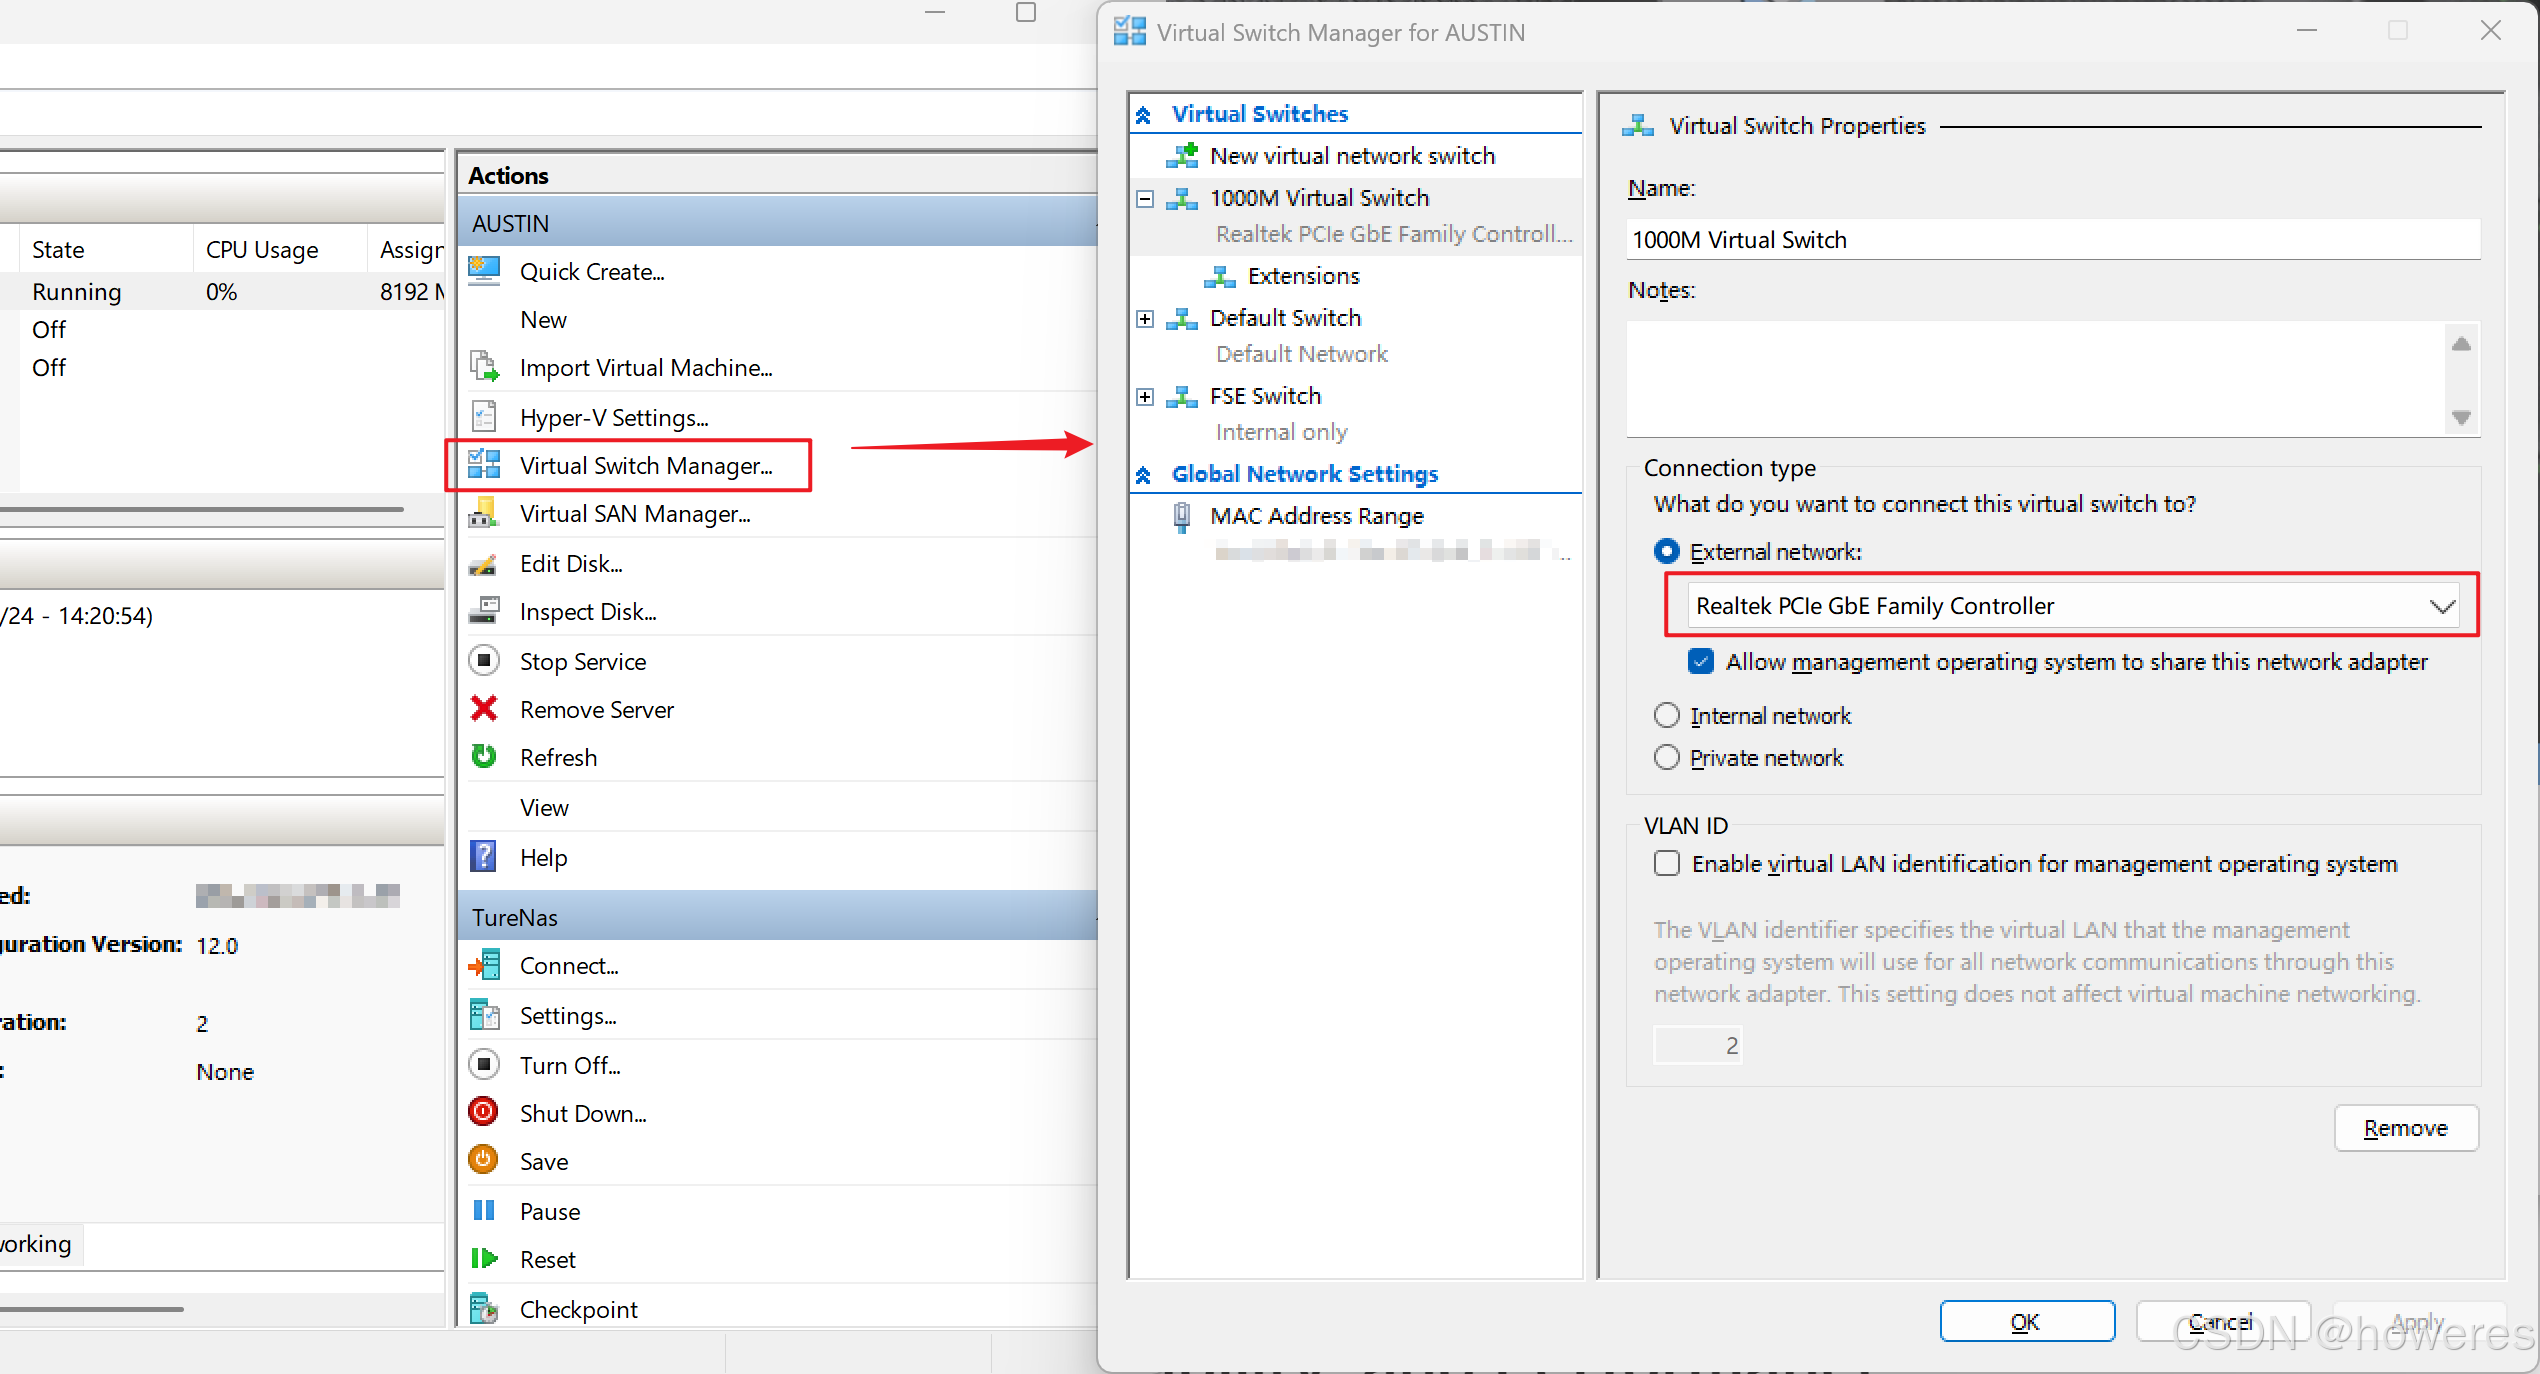This screenshot has width=2540, height=1374.
Task: Collapse the 1000M Virtual Switch node
Action: [1145, 198]
